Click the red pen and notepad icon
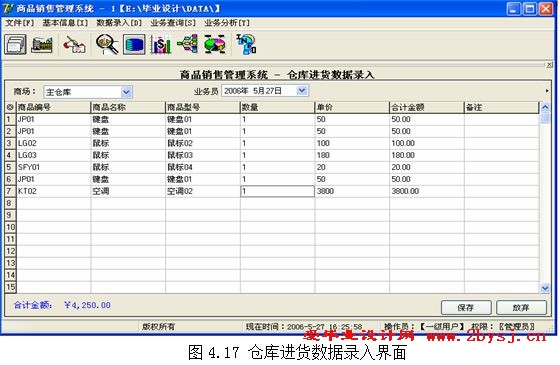Screen dimensions: 560x365 [x=74, y=45]
